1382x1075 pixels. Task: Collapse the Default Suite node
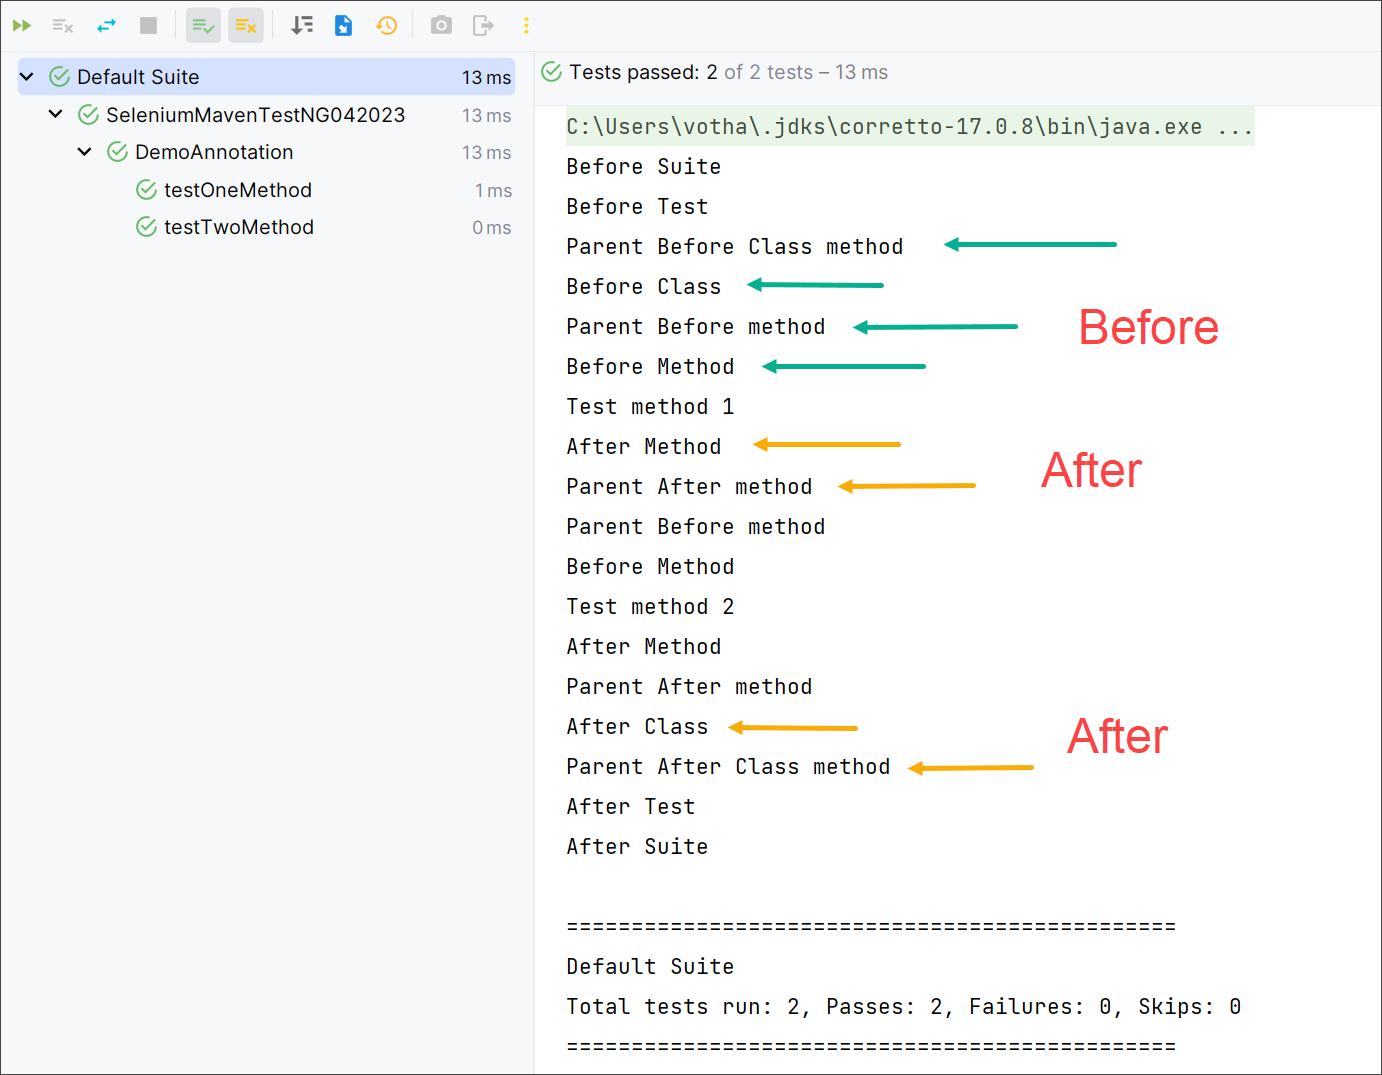coord(27,77)
